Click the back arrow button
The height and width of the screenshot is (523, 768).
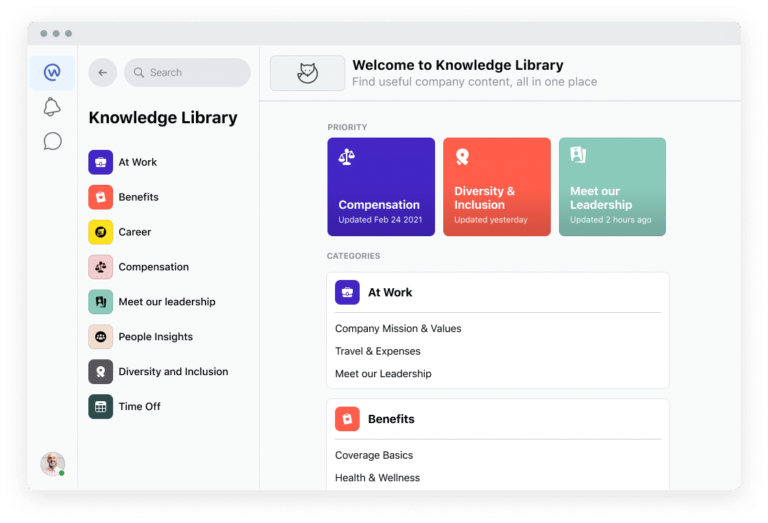(102, 73)
